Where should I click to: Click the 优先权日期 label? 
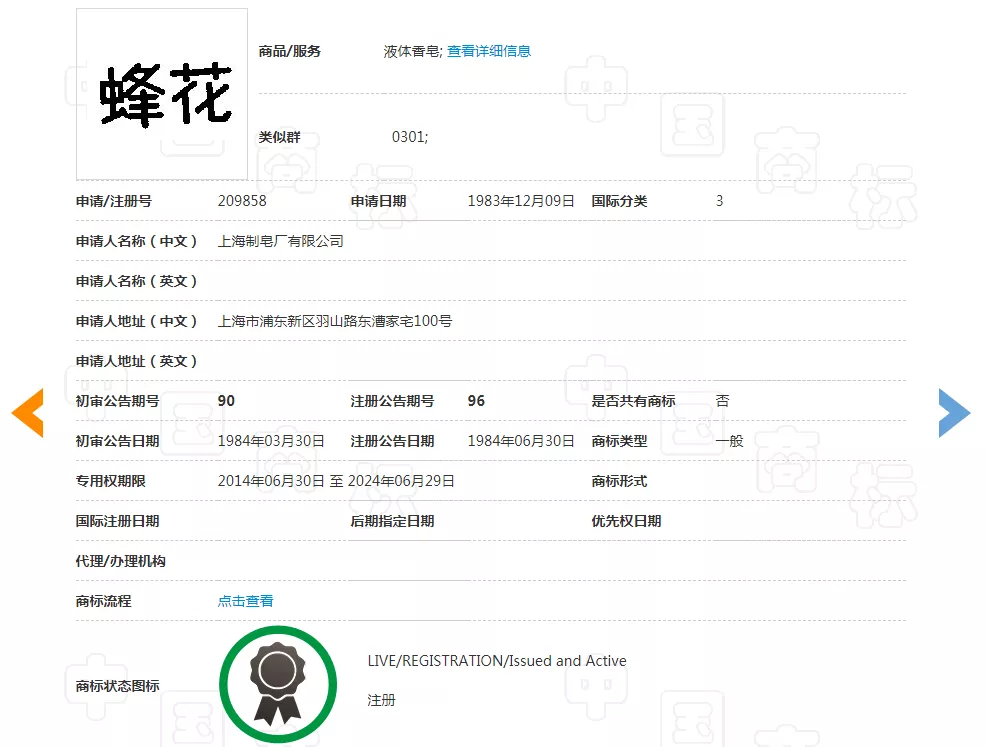coord(626,521)
